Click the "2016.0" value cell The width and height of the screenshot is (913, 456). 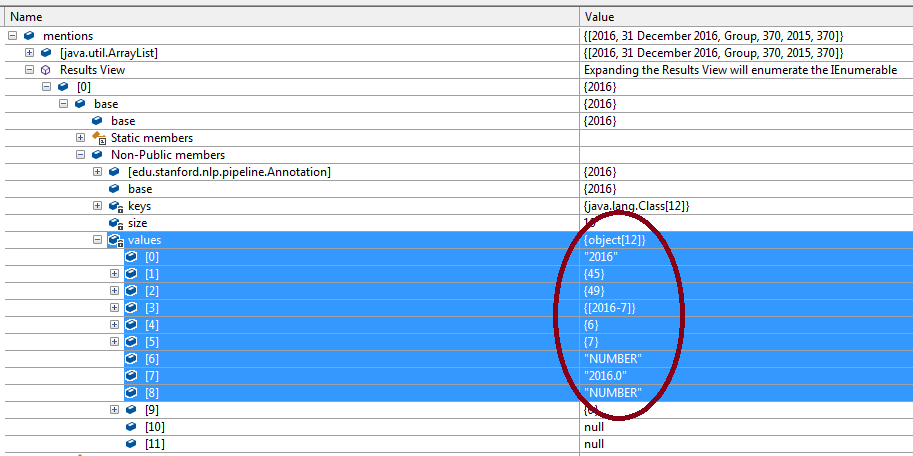(x=606, y=376)
